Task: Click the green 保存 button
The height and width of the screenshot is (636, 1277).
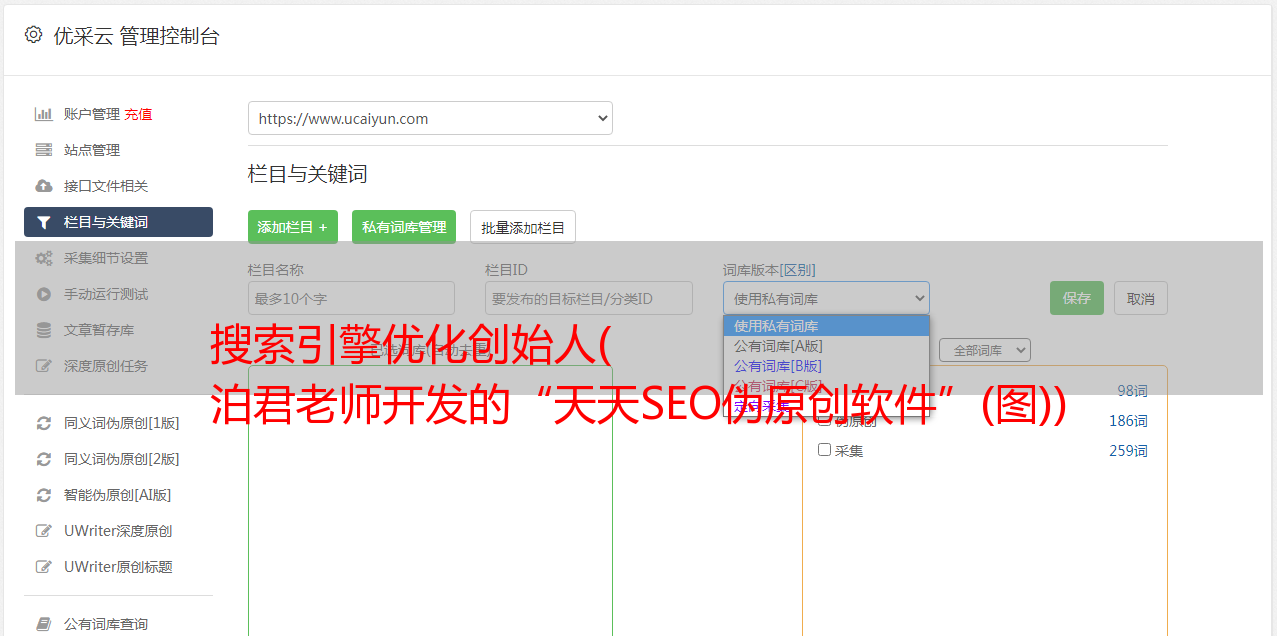Action: pos(1077,298)
